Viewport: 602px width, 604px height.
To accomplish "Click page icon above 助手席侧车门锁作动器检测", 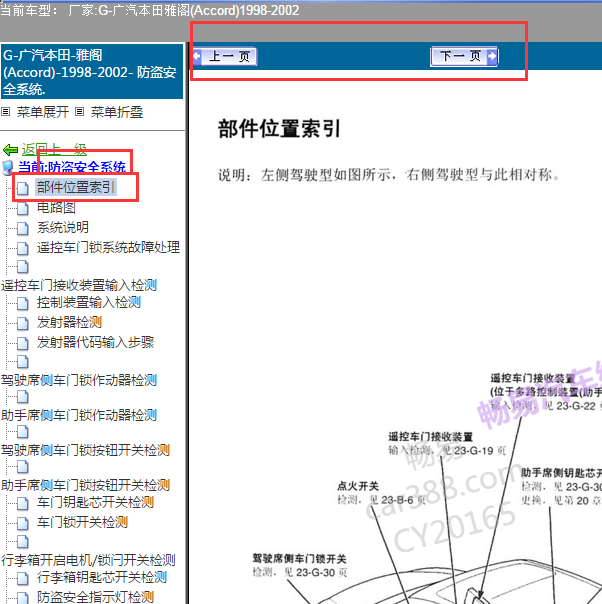I will click(x=23, y=397).
